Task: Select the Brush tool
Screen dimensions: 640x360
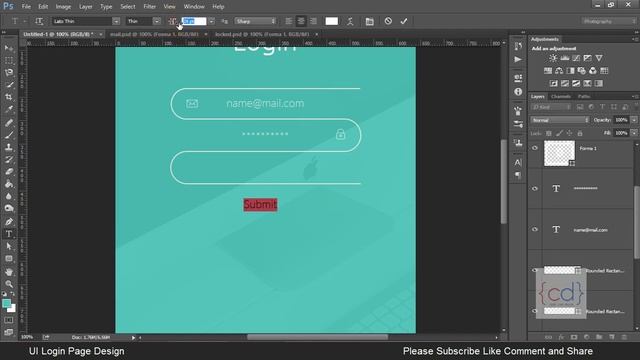Action: click(x=9, y=135)
